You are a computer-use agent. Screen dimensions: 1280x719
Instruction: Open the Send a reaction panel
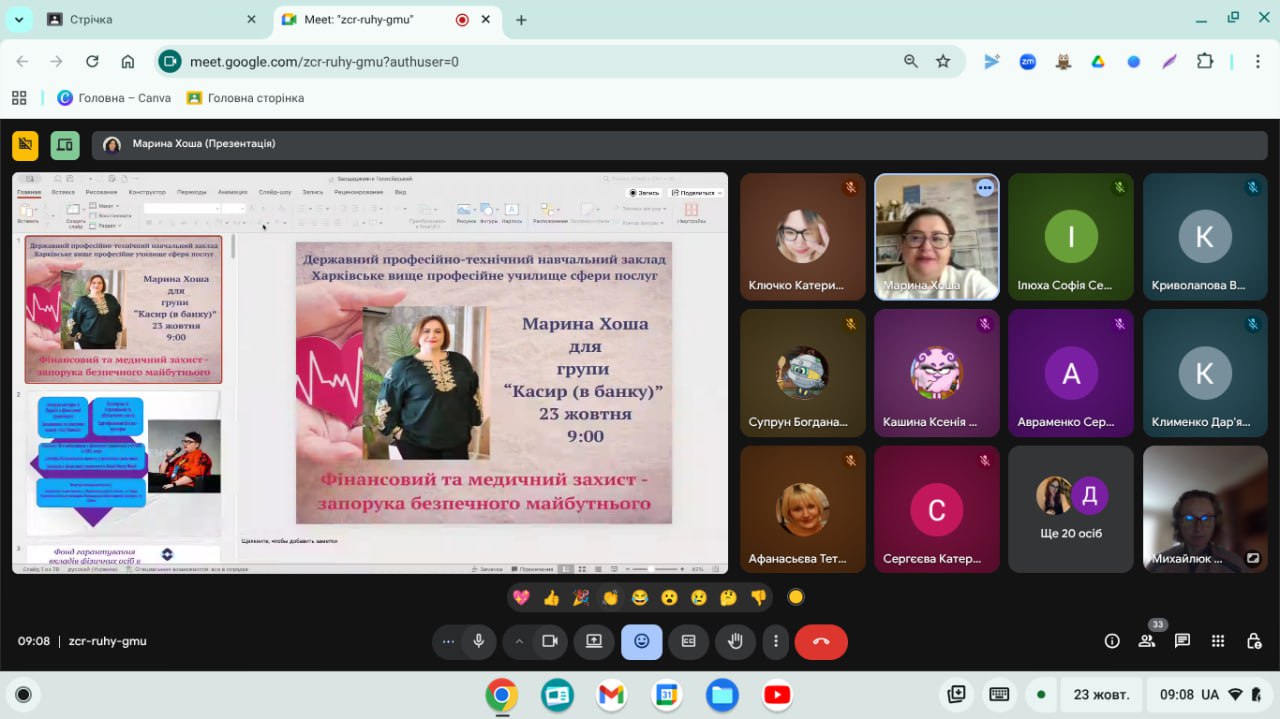[x=641, y=642]
